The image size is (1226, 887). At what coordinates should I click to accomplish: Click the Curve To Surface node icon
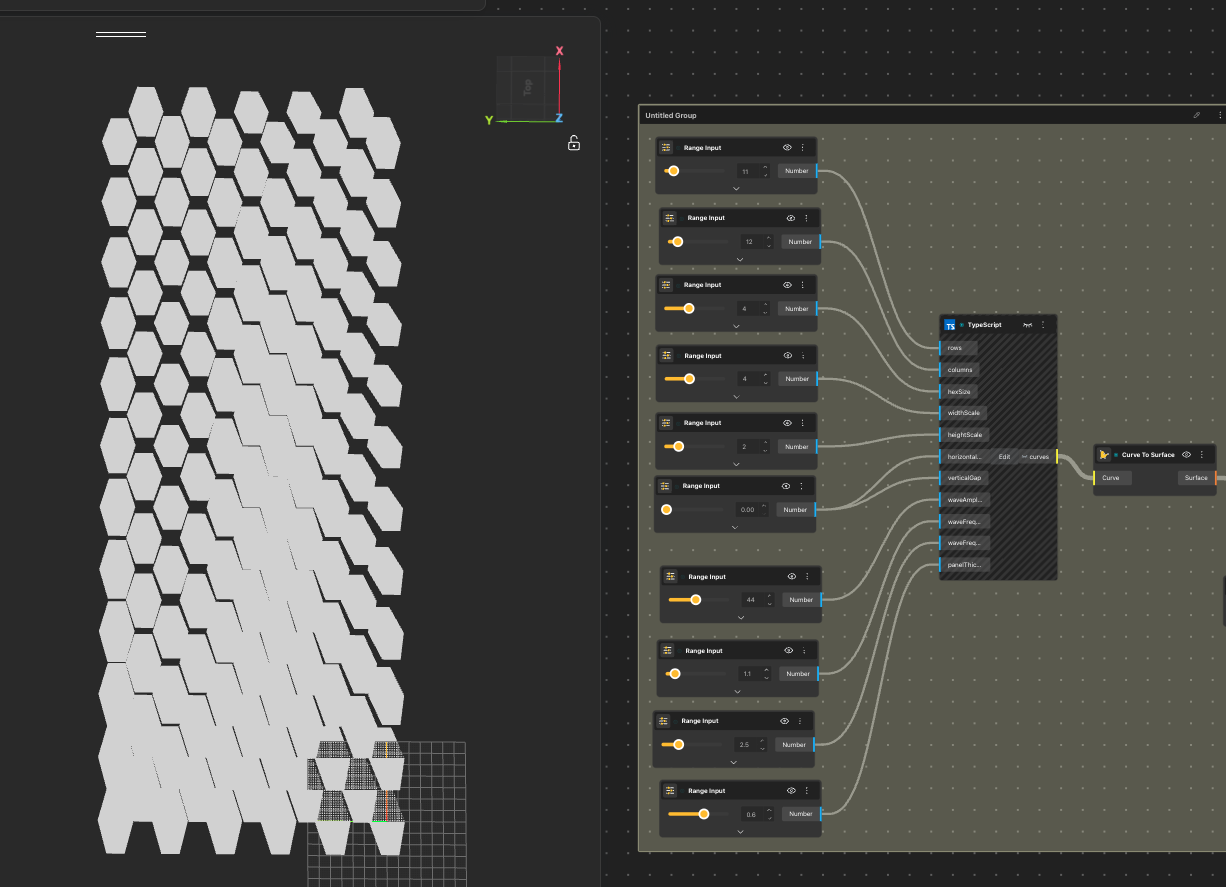click(1104, 455)
